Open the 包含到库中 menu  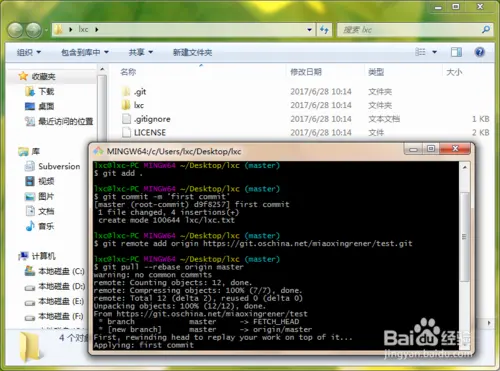coord(85,52)
